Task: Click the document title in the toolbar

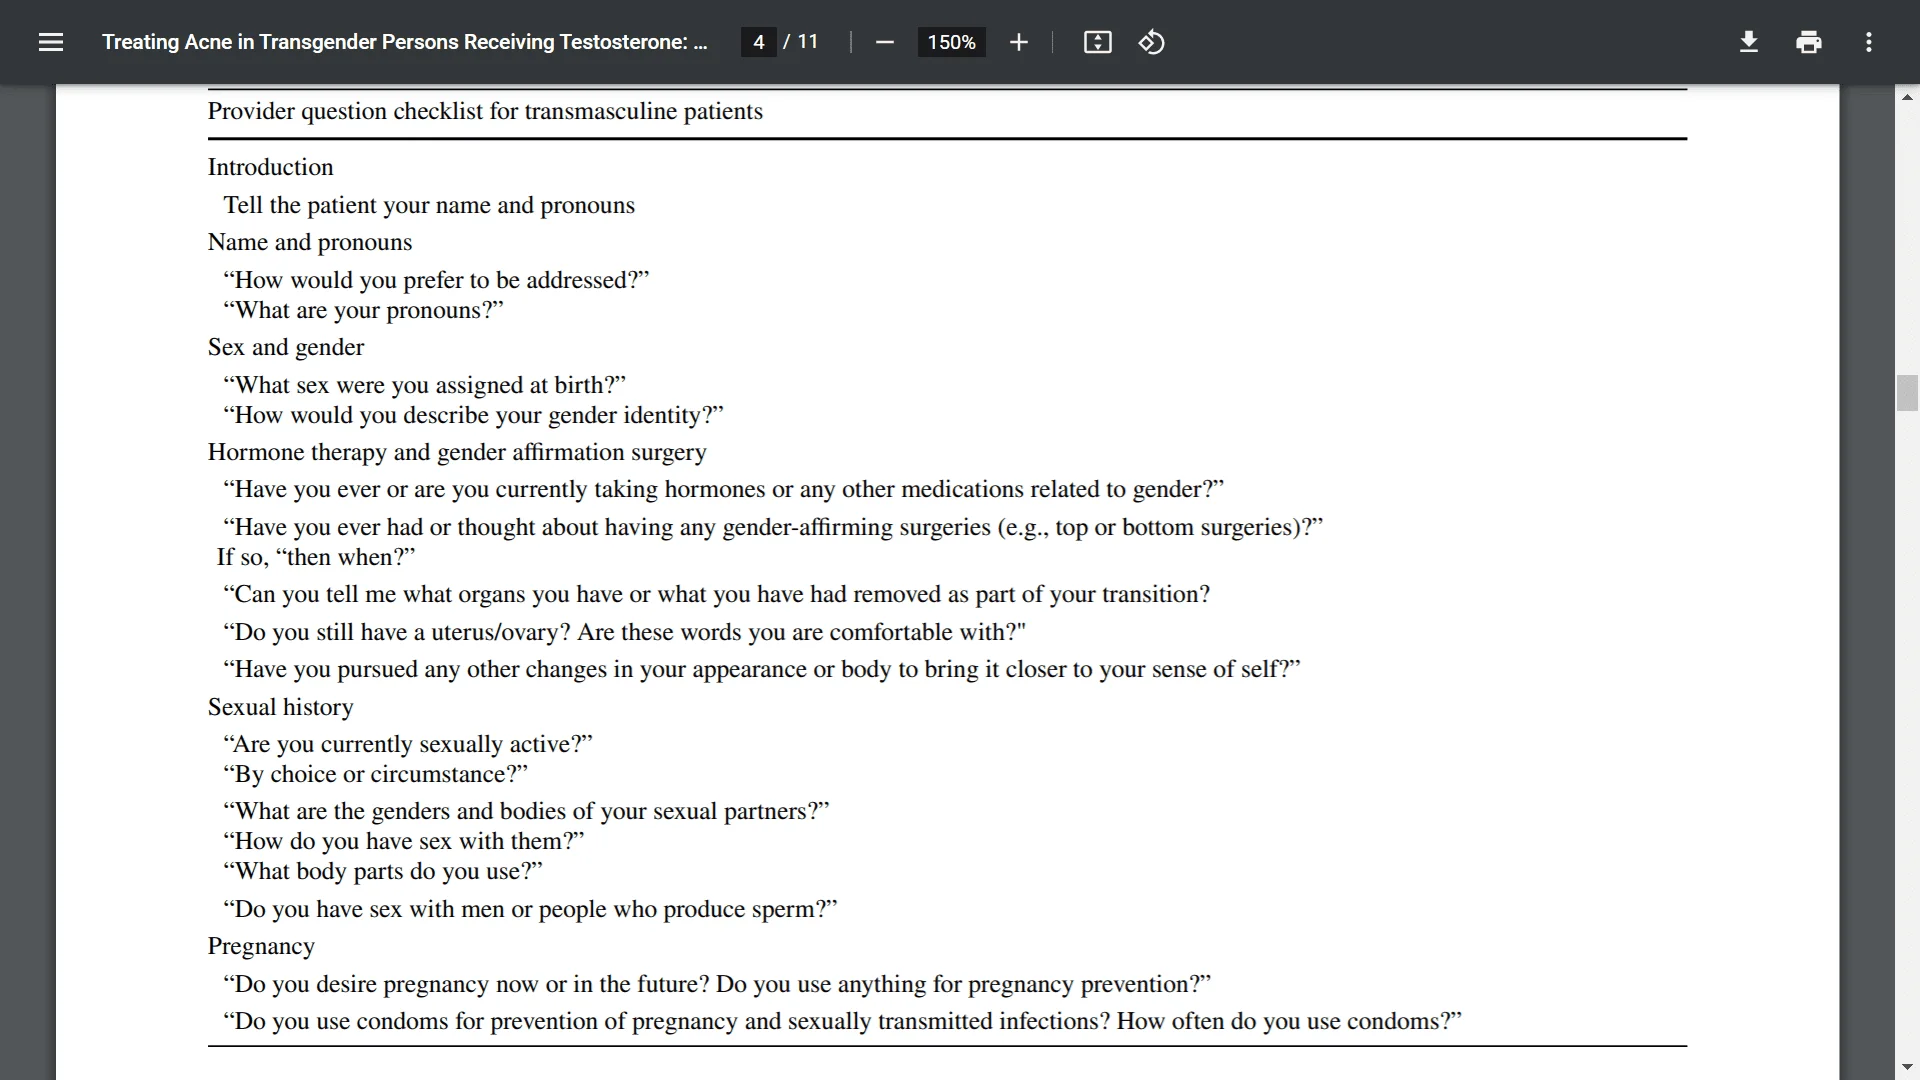Action: click(x=404, y=42)
